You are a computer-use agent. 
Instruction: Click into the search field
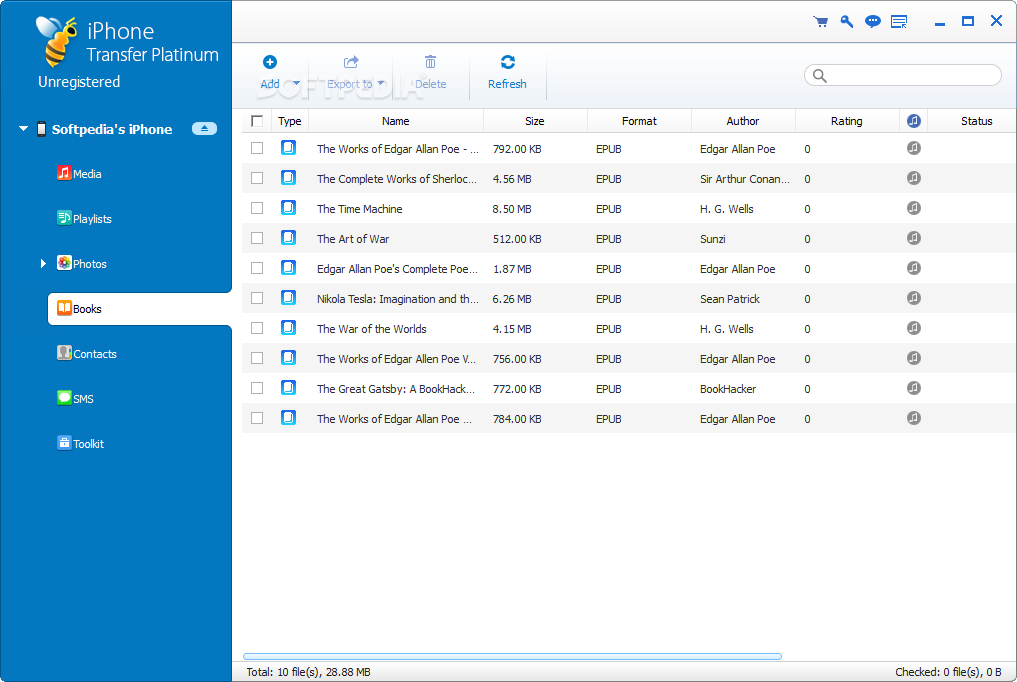tap(903, 75)
